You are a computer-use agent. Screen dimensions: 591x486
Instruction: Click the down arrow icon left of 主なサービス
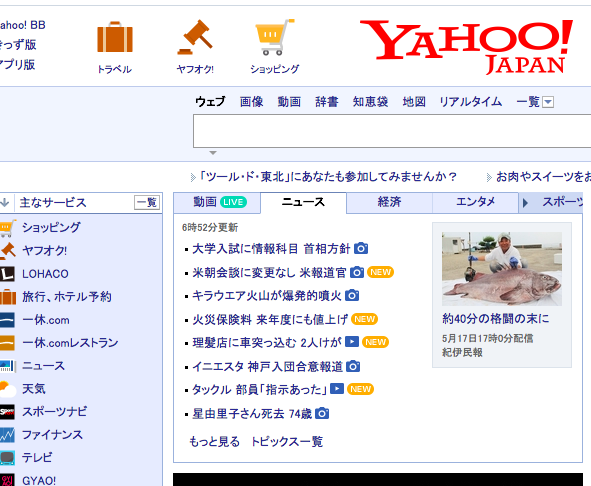tap(5, 202)
